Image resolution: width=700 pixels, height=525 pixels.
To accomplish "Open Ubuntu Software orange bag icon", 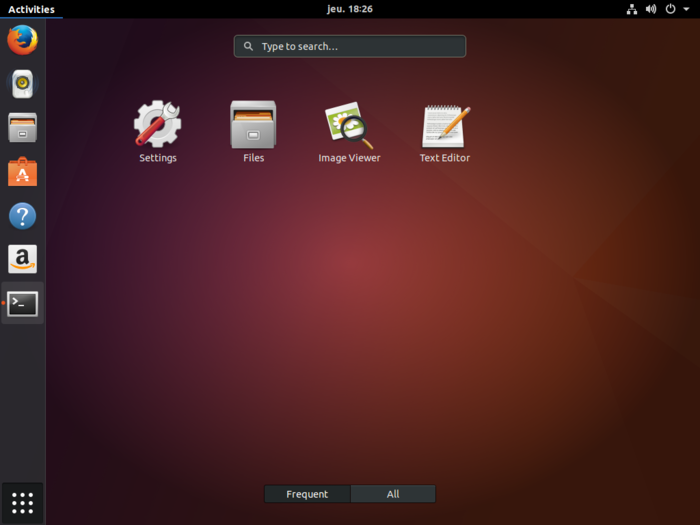I will 22,171.
